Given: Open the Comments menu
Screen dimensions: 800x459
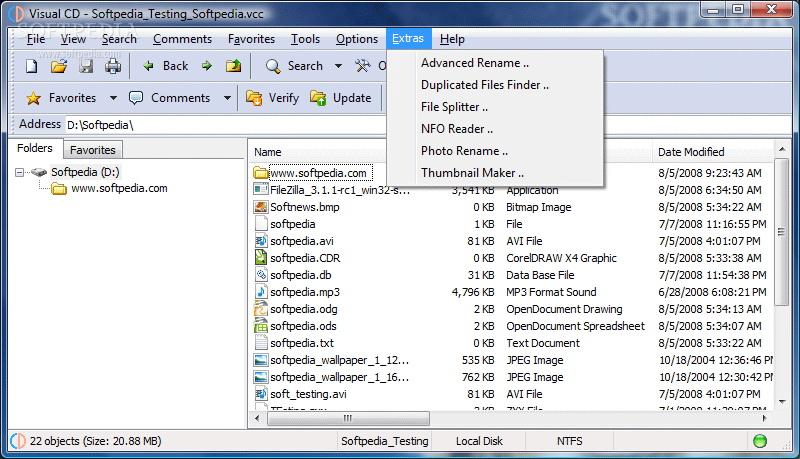Looking at the screenshot, I should (x=182, y=39).
